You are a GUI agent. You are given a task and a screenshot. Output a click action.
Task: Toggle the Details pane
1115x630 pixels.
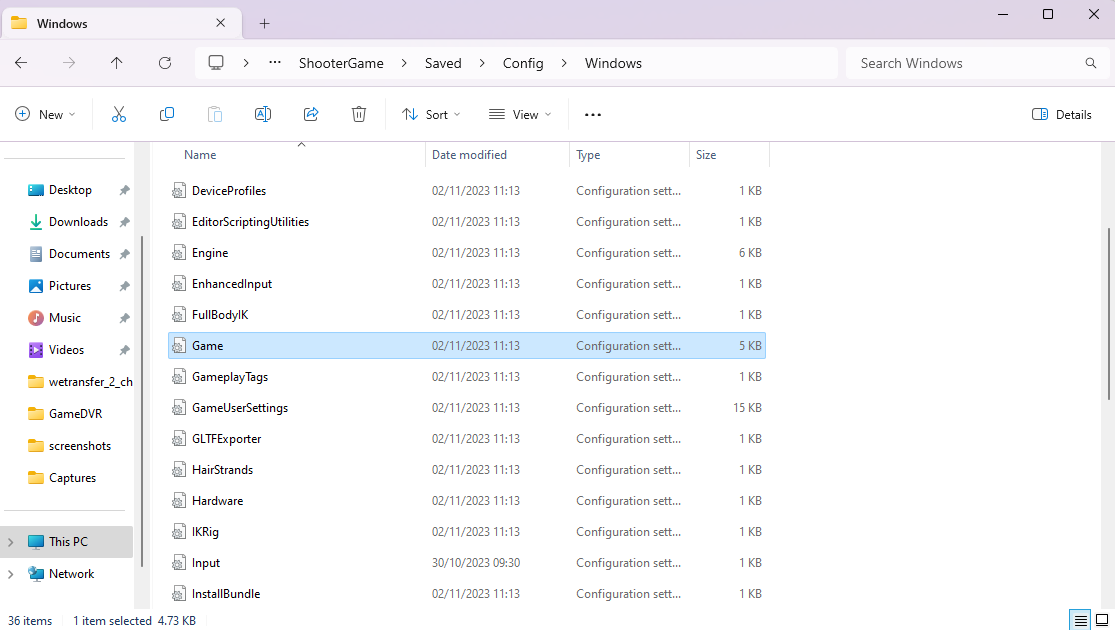(1061, 114)
